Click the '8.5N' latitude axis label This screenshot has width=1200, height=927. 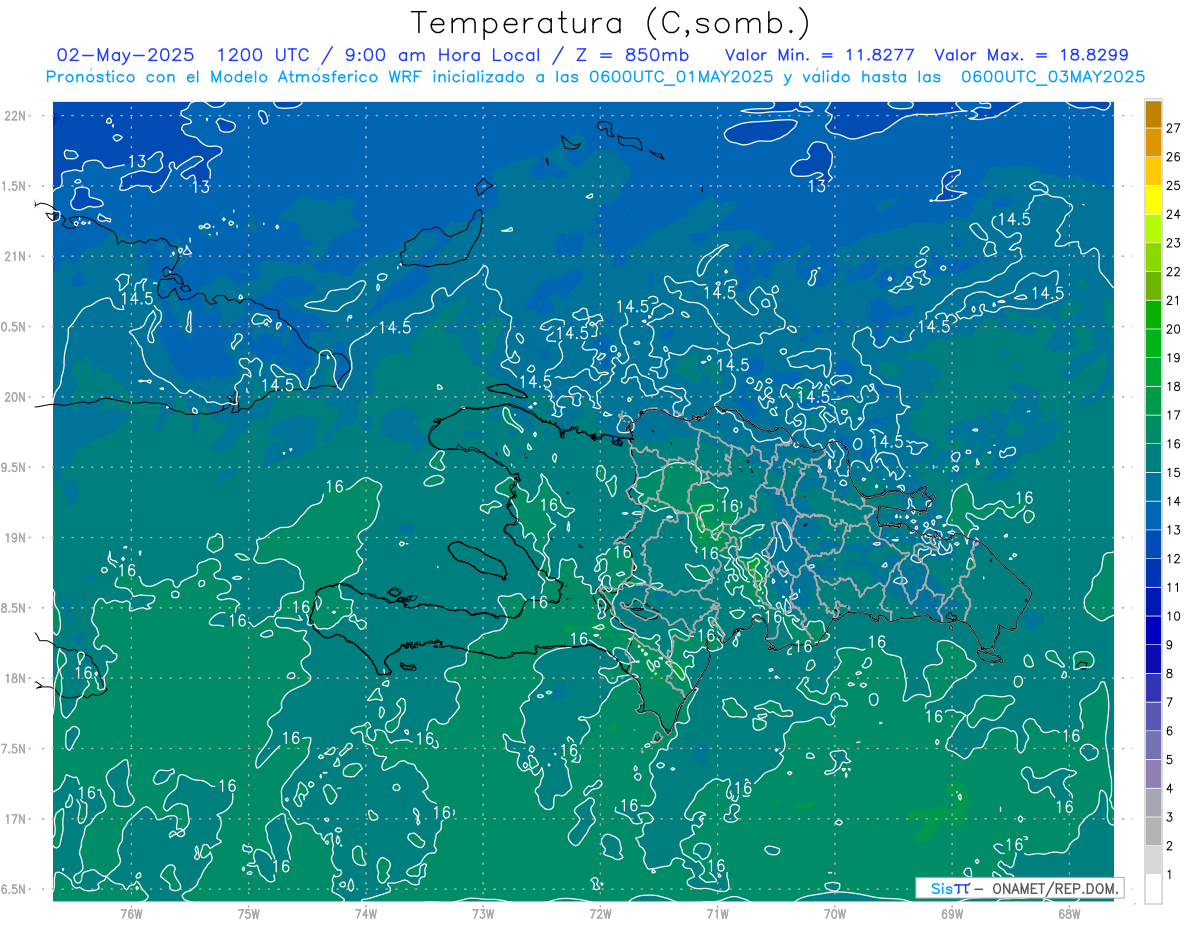click(14, 609)
